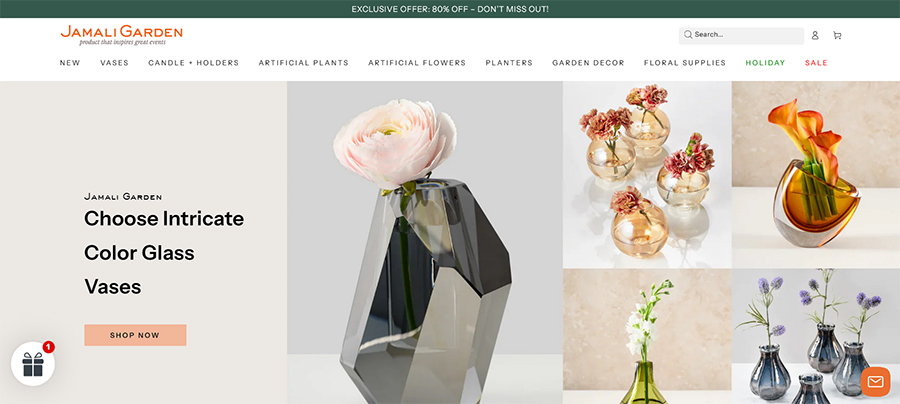The height and width of the screenshot is (404, 900).
Task: Open the green HOLIDAY link
Action: (x=765, y=63)
